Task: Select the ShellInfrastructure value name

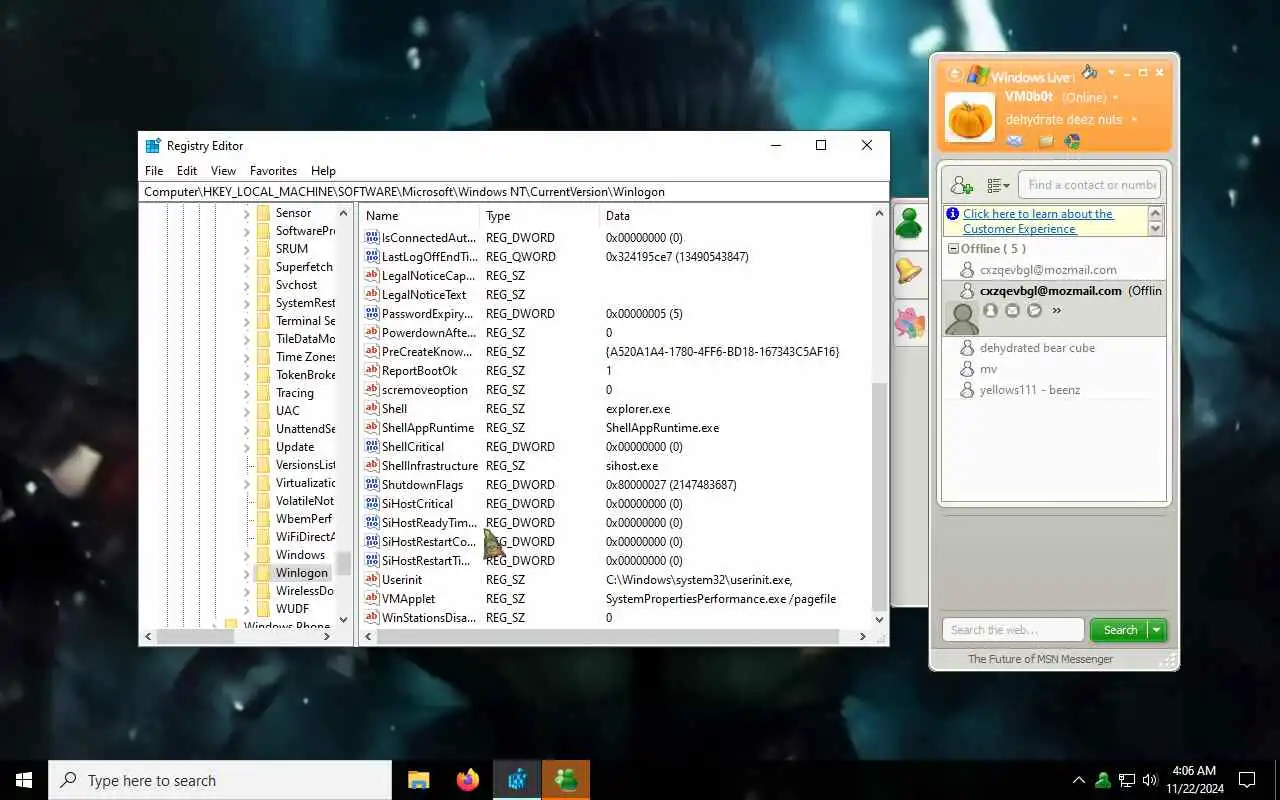Action: [x=430, y=466]
